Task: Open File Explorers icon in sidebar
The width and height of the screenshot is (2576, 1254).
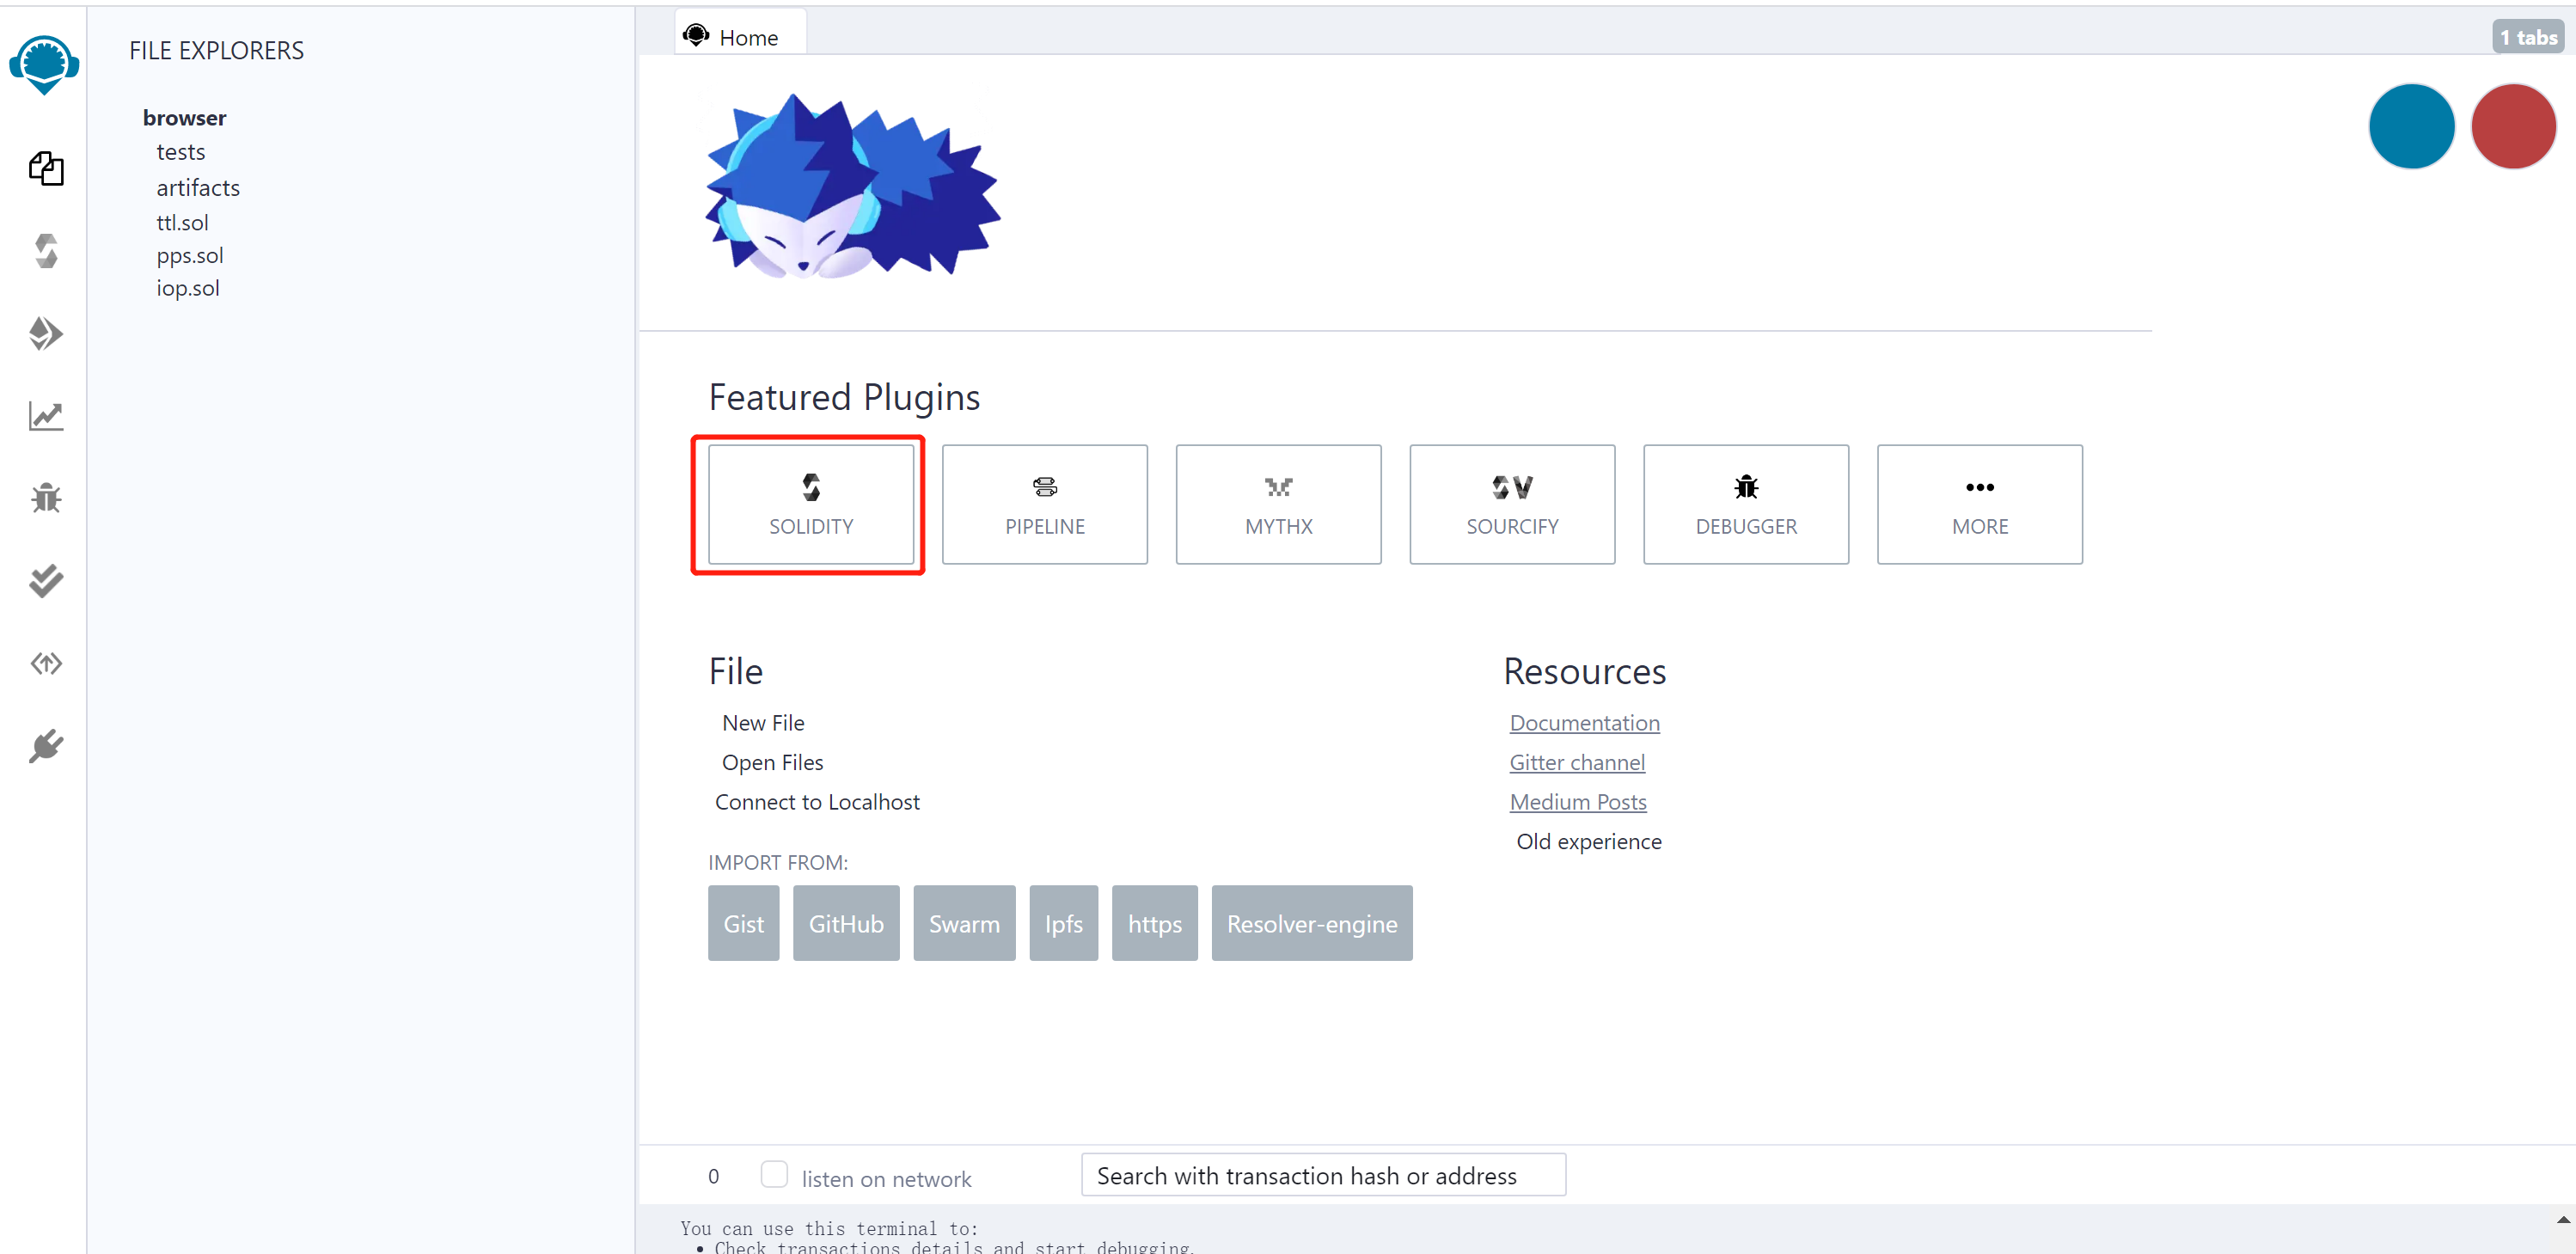Action: 46,168
